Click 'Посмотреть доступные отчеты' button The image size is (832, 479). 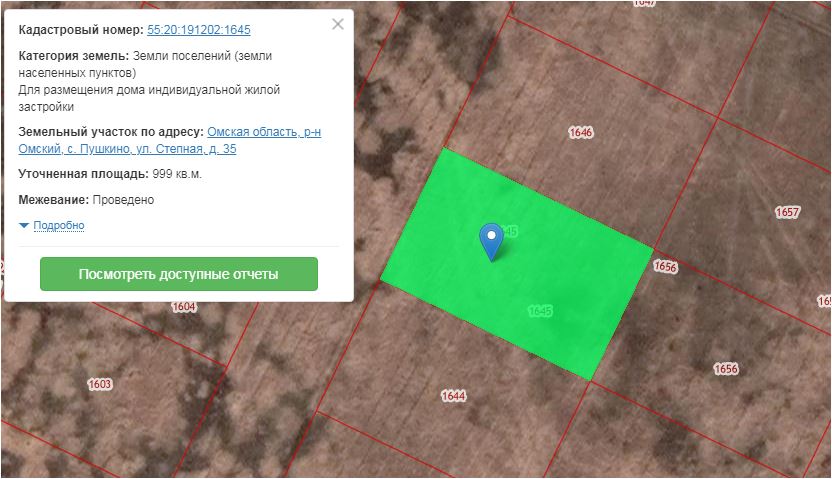(179, 274)
